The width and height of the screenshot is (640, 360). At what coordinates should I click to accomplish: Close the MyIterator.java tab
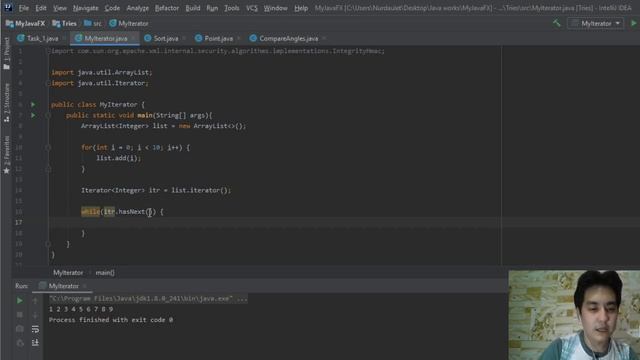[x=133, y=38]
